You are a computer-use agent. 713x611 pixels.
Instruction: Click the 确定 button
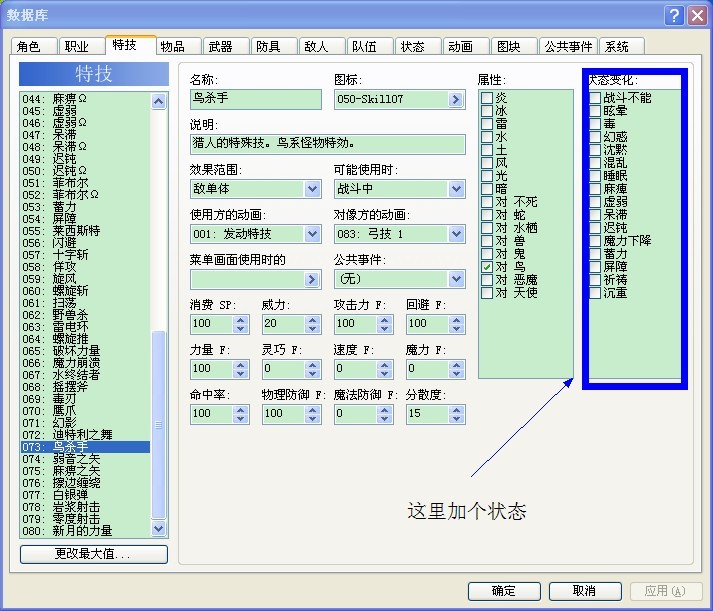tap(504, 591)
